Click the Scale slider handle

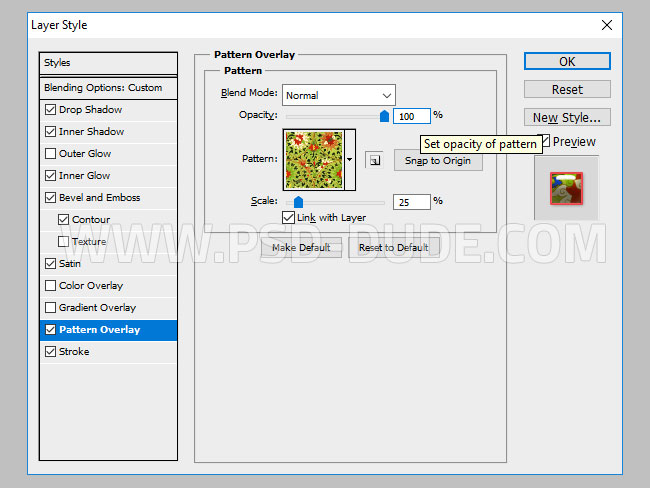click(298, 202)
